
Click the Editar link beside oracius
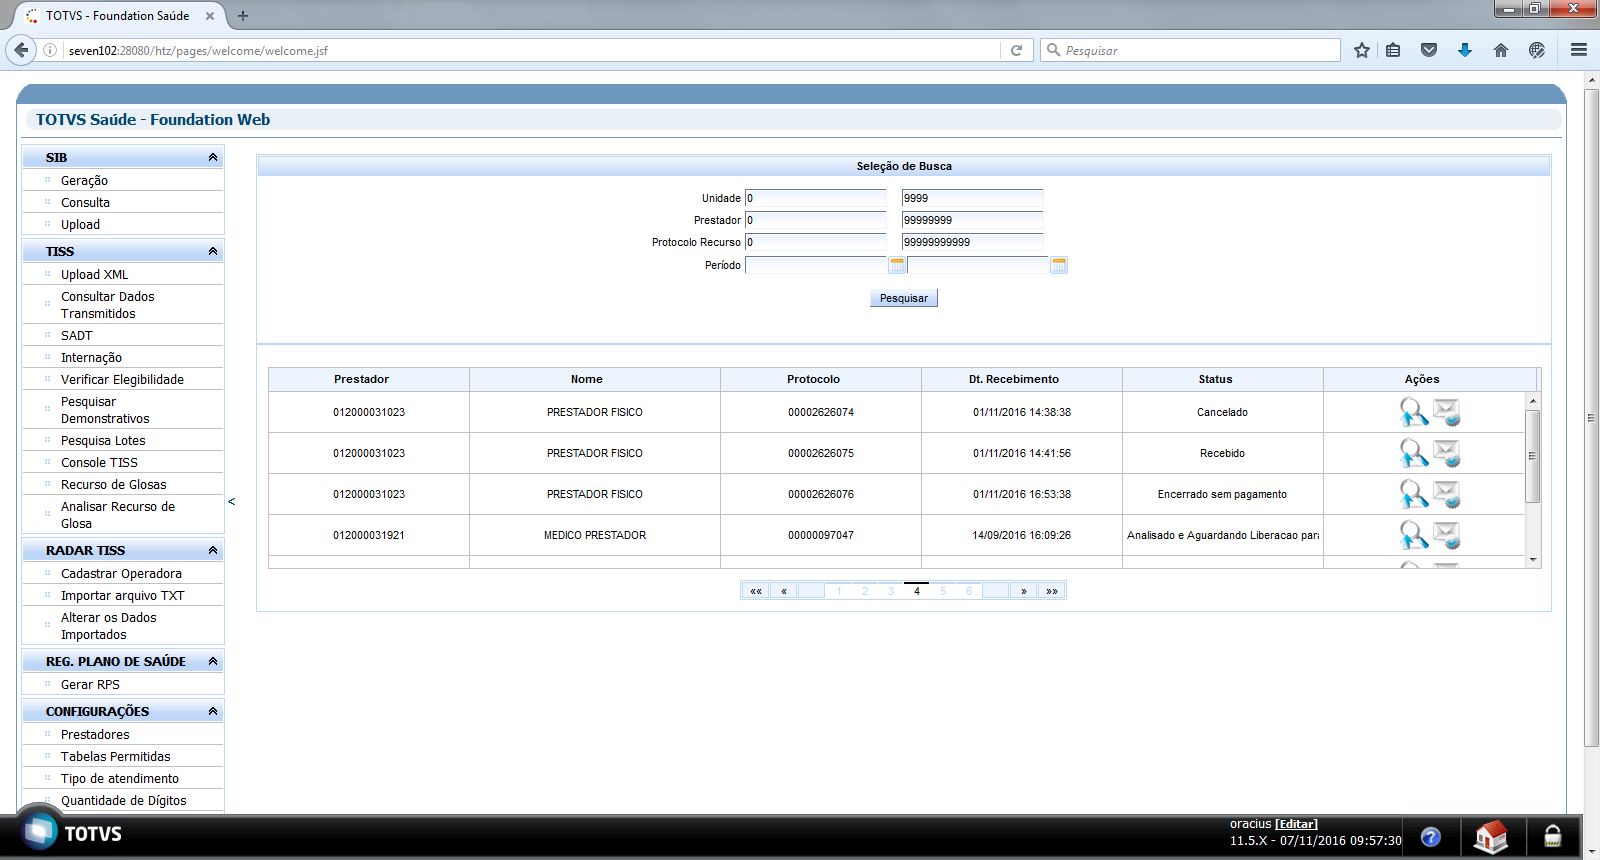[1296, 824]
